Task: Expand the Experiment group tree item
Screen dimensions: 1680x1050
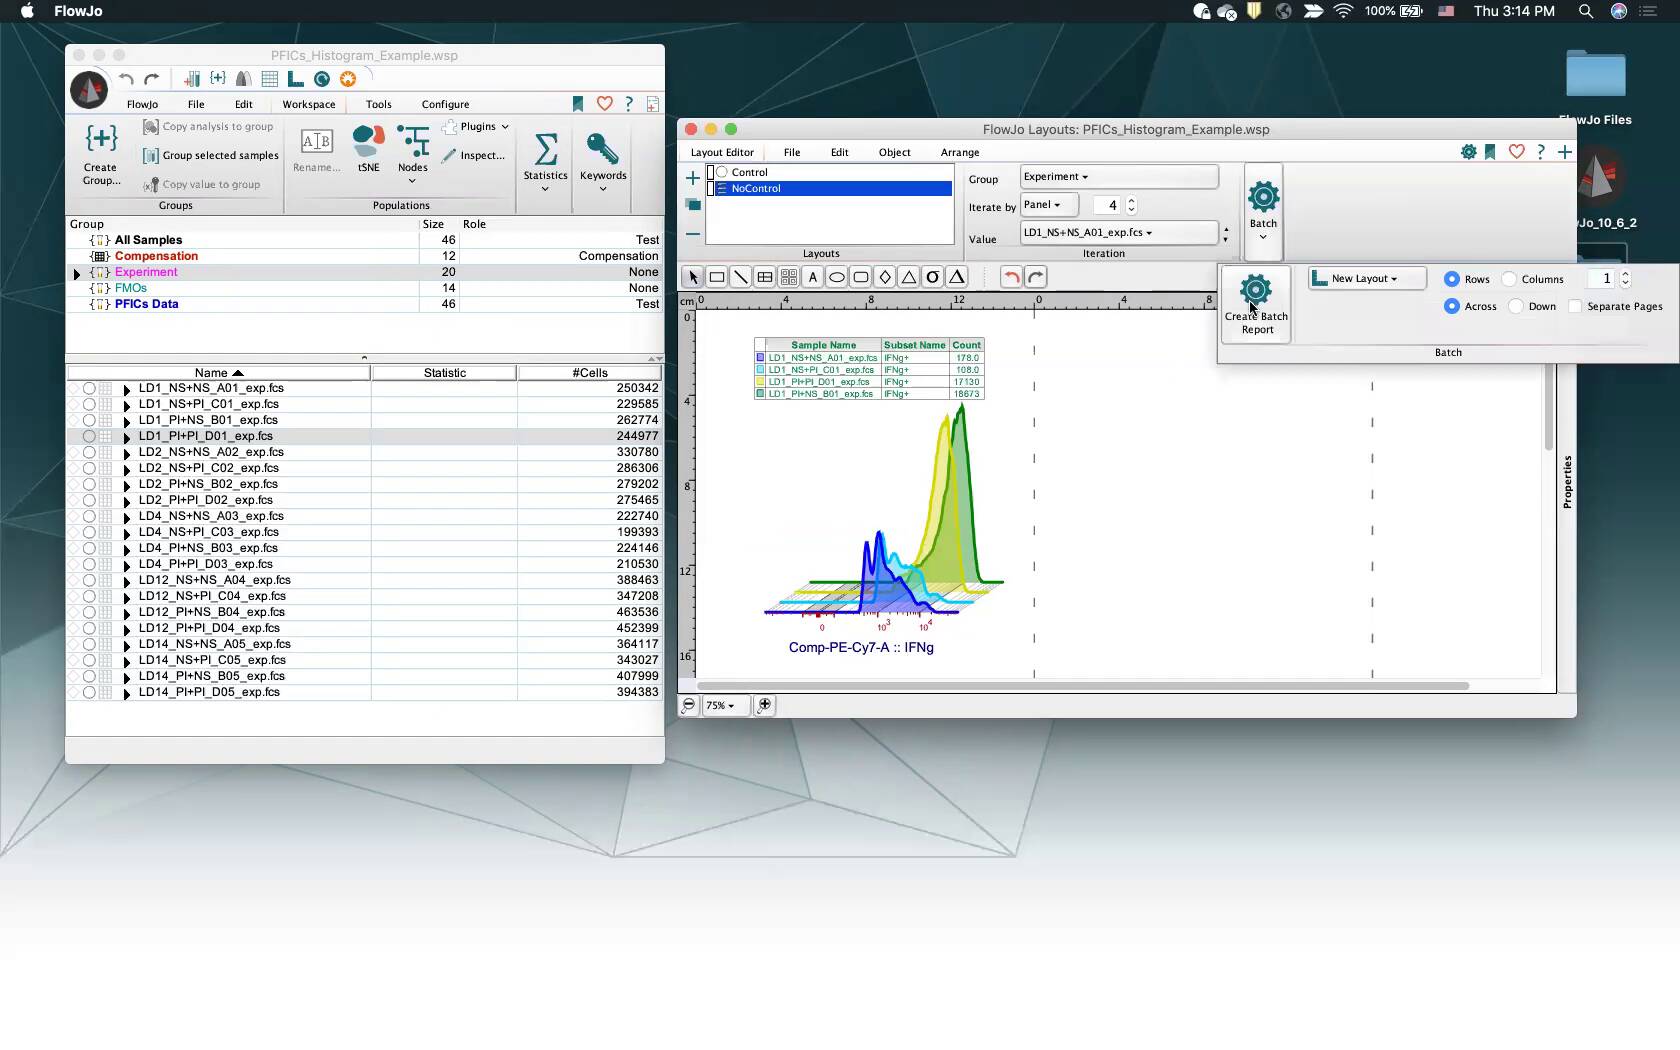Action: click(x=77, y=273)
